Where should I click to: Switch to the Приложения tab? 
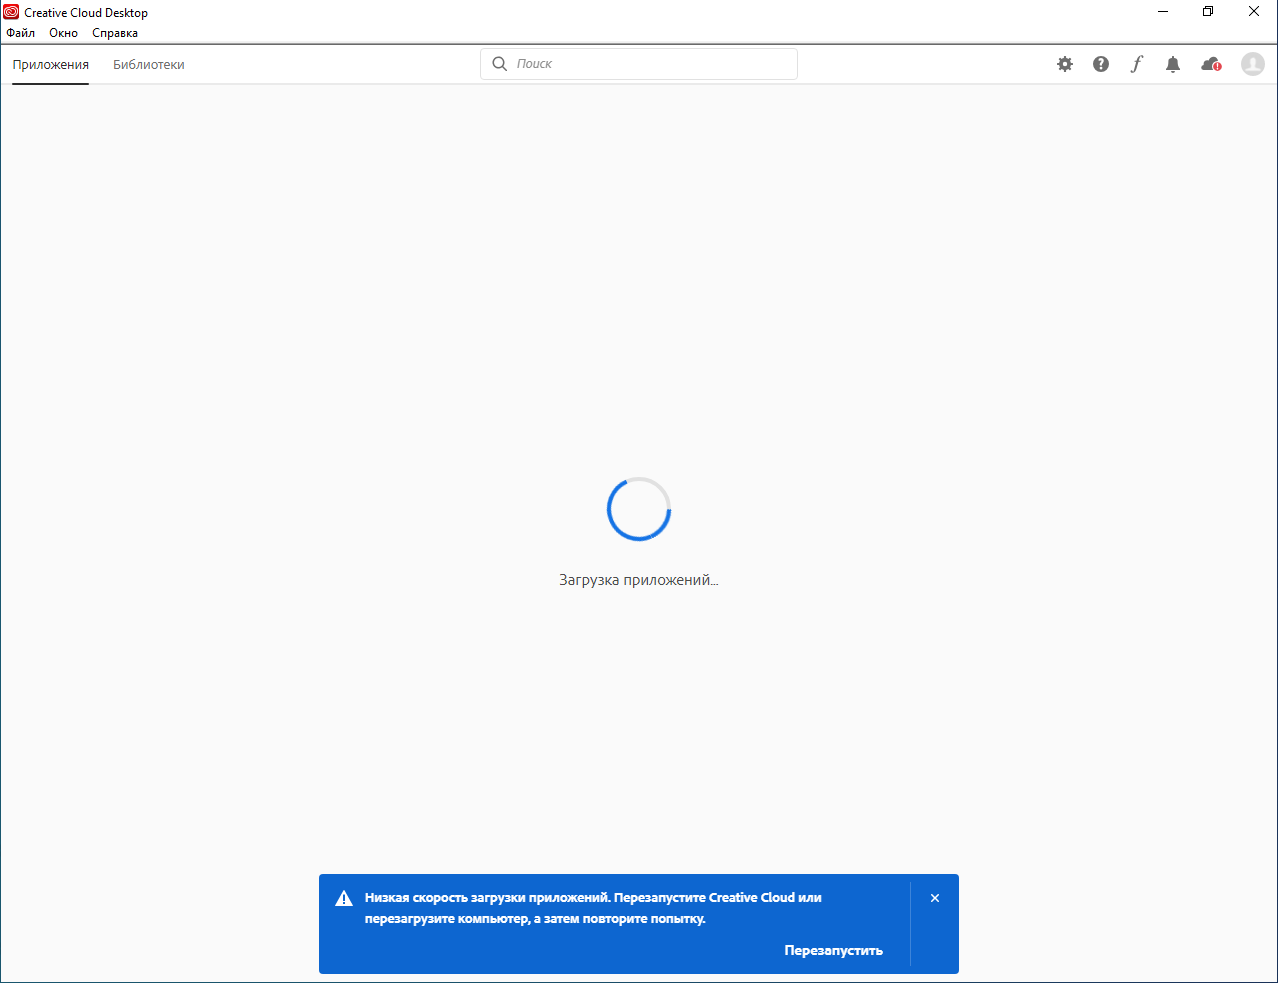pos(51,65)
